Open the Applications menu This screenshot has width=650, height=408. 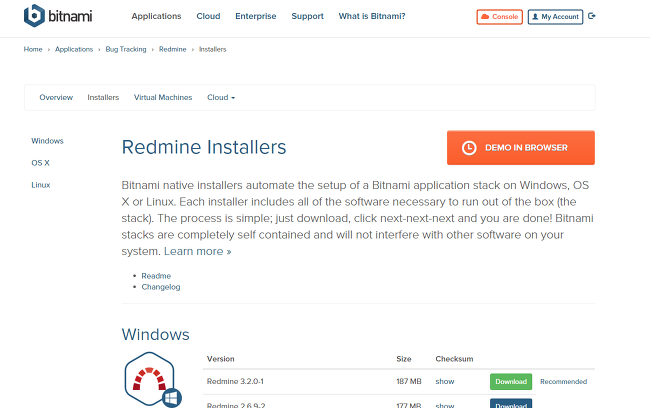[x=156, y=16]
